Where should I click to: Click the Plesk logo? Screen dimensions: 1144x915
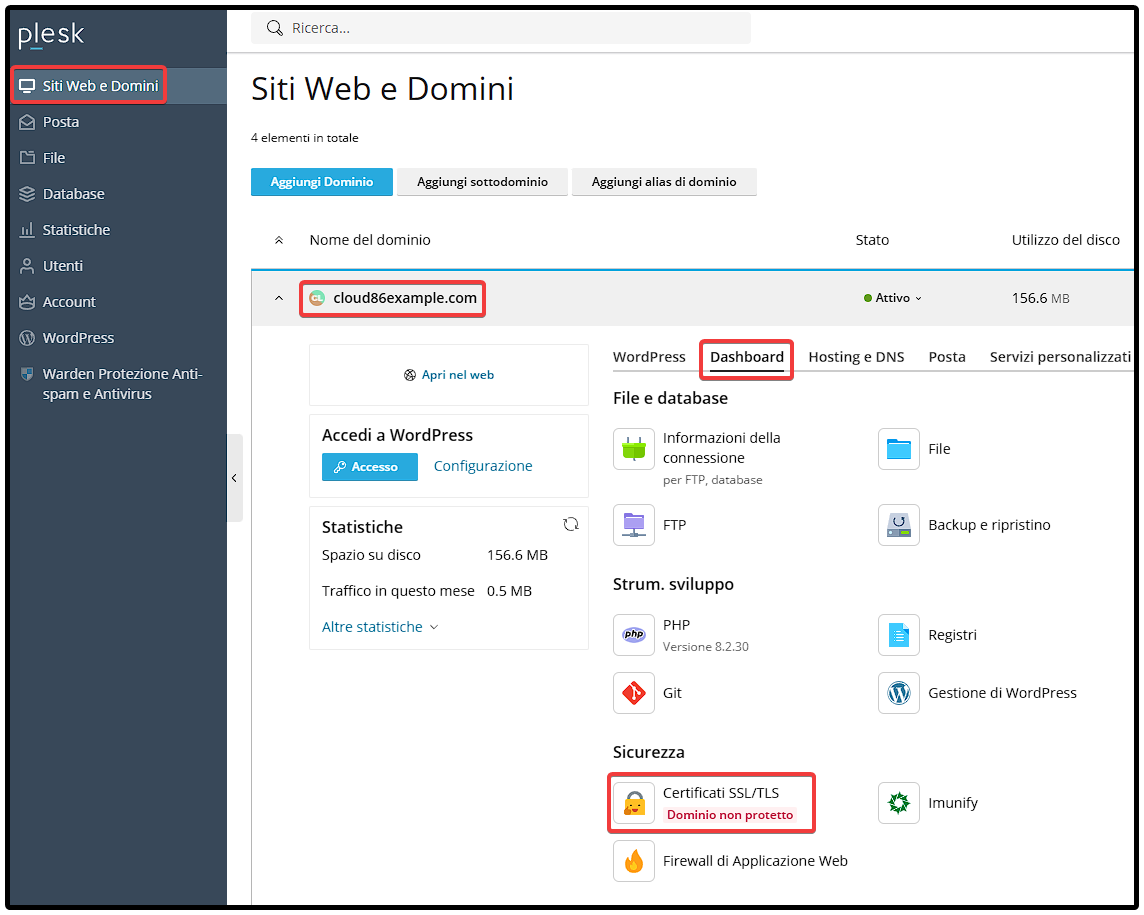point(50,34)
